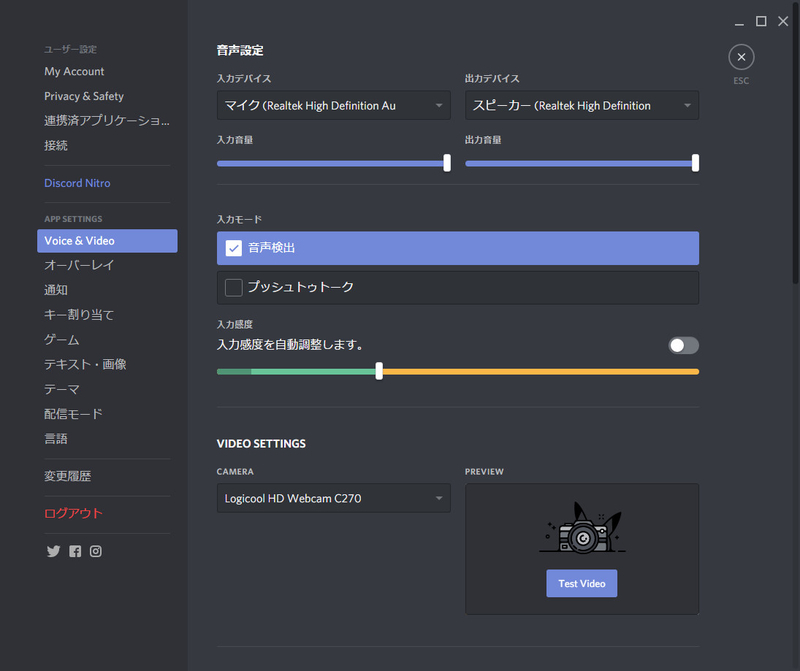Maximize the Discord window
This screenshot has height=671, width=800.
click(761, 21)
